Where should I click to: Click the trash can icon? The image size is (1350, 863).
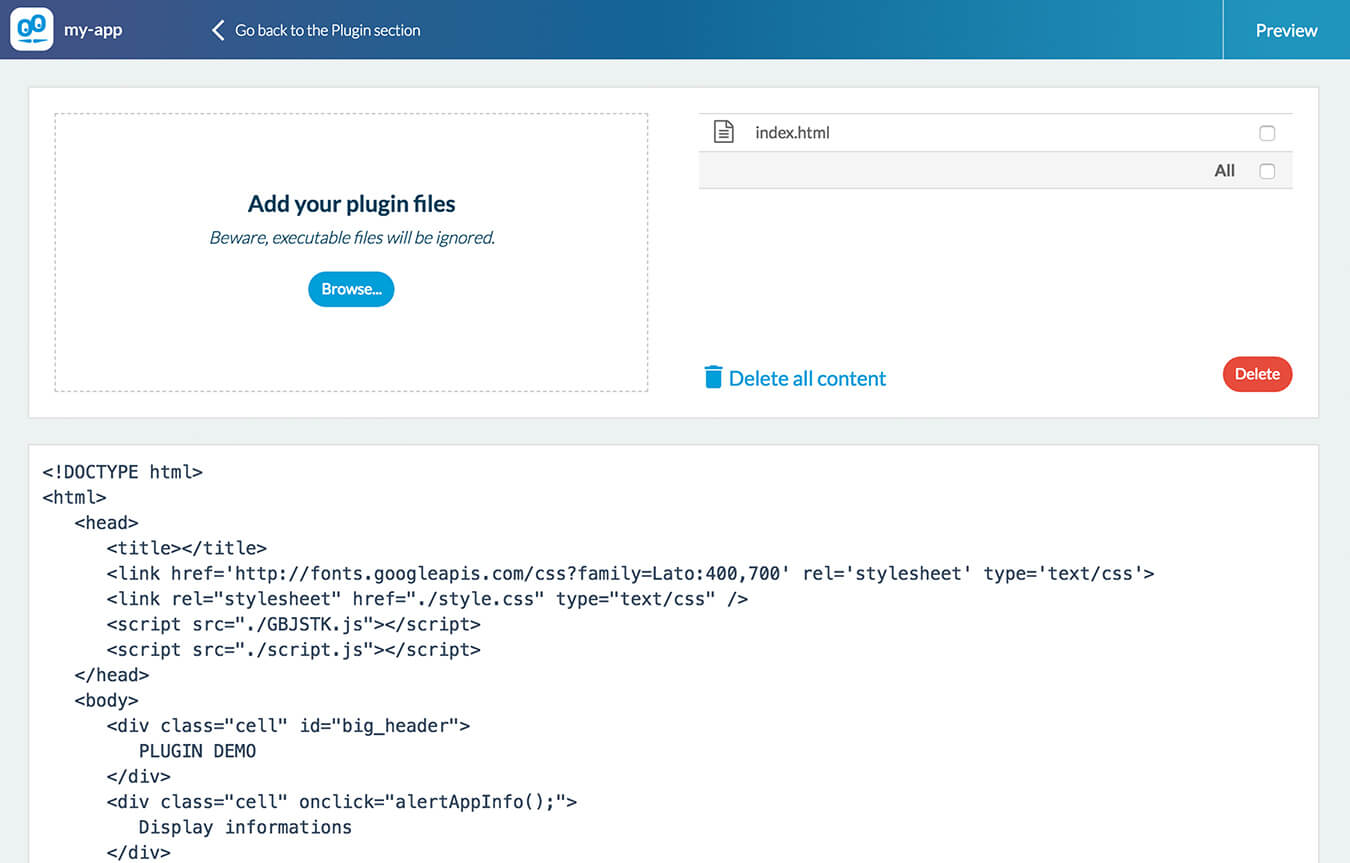pos(713,377)
